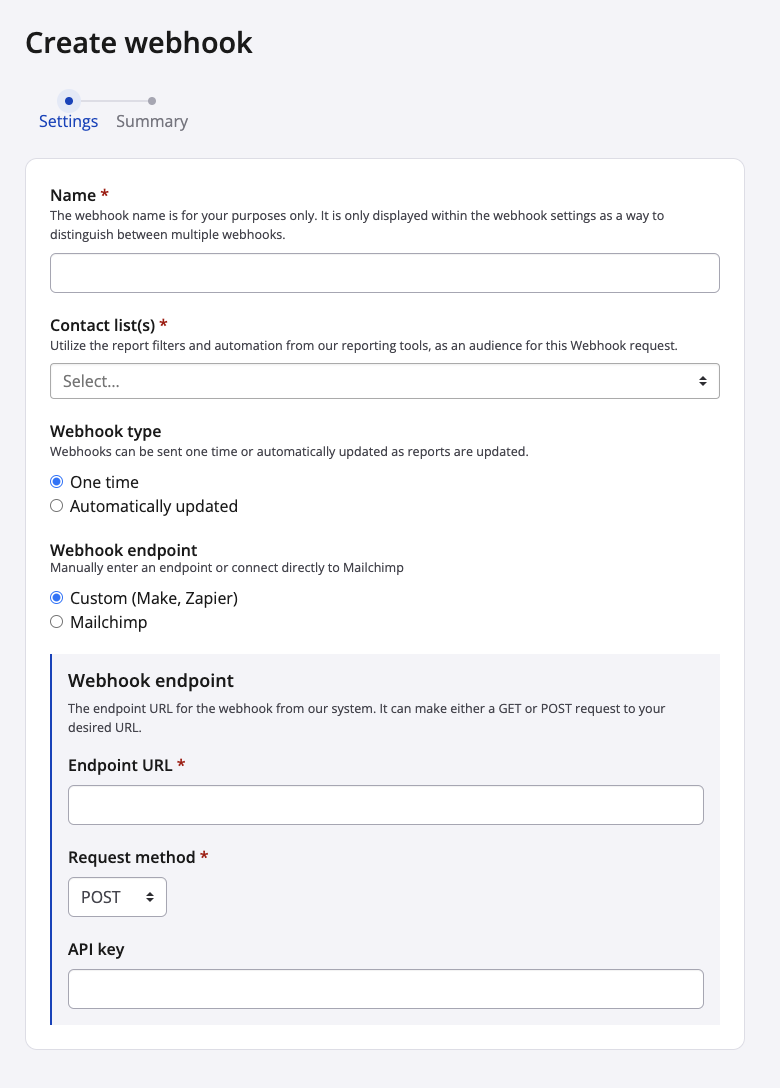This screenshot has height=1088, width=780.
Task: Choose Mailchimp as the webhook endpoint
Action: point(57,622)
